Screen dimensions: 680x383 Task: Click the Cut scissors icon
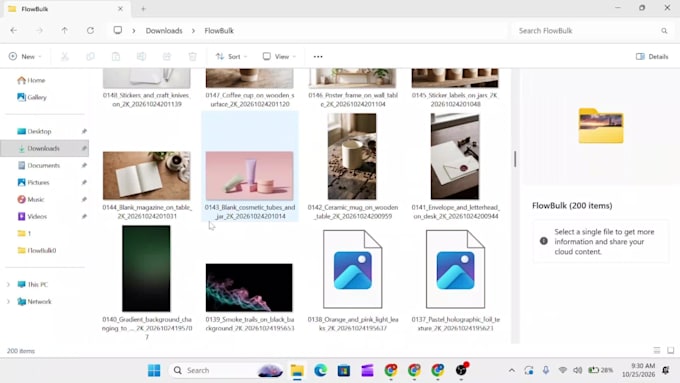(65, 56)
